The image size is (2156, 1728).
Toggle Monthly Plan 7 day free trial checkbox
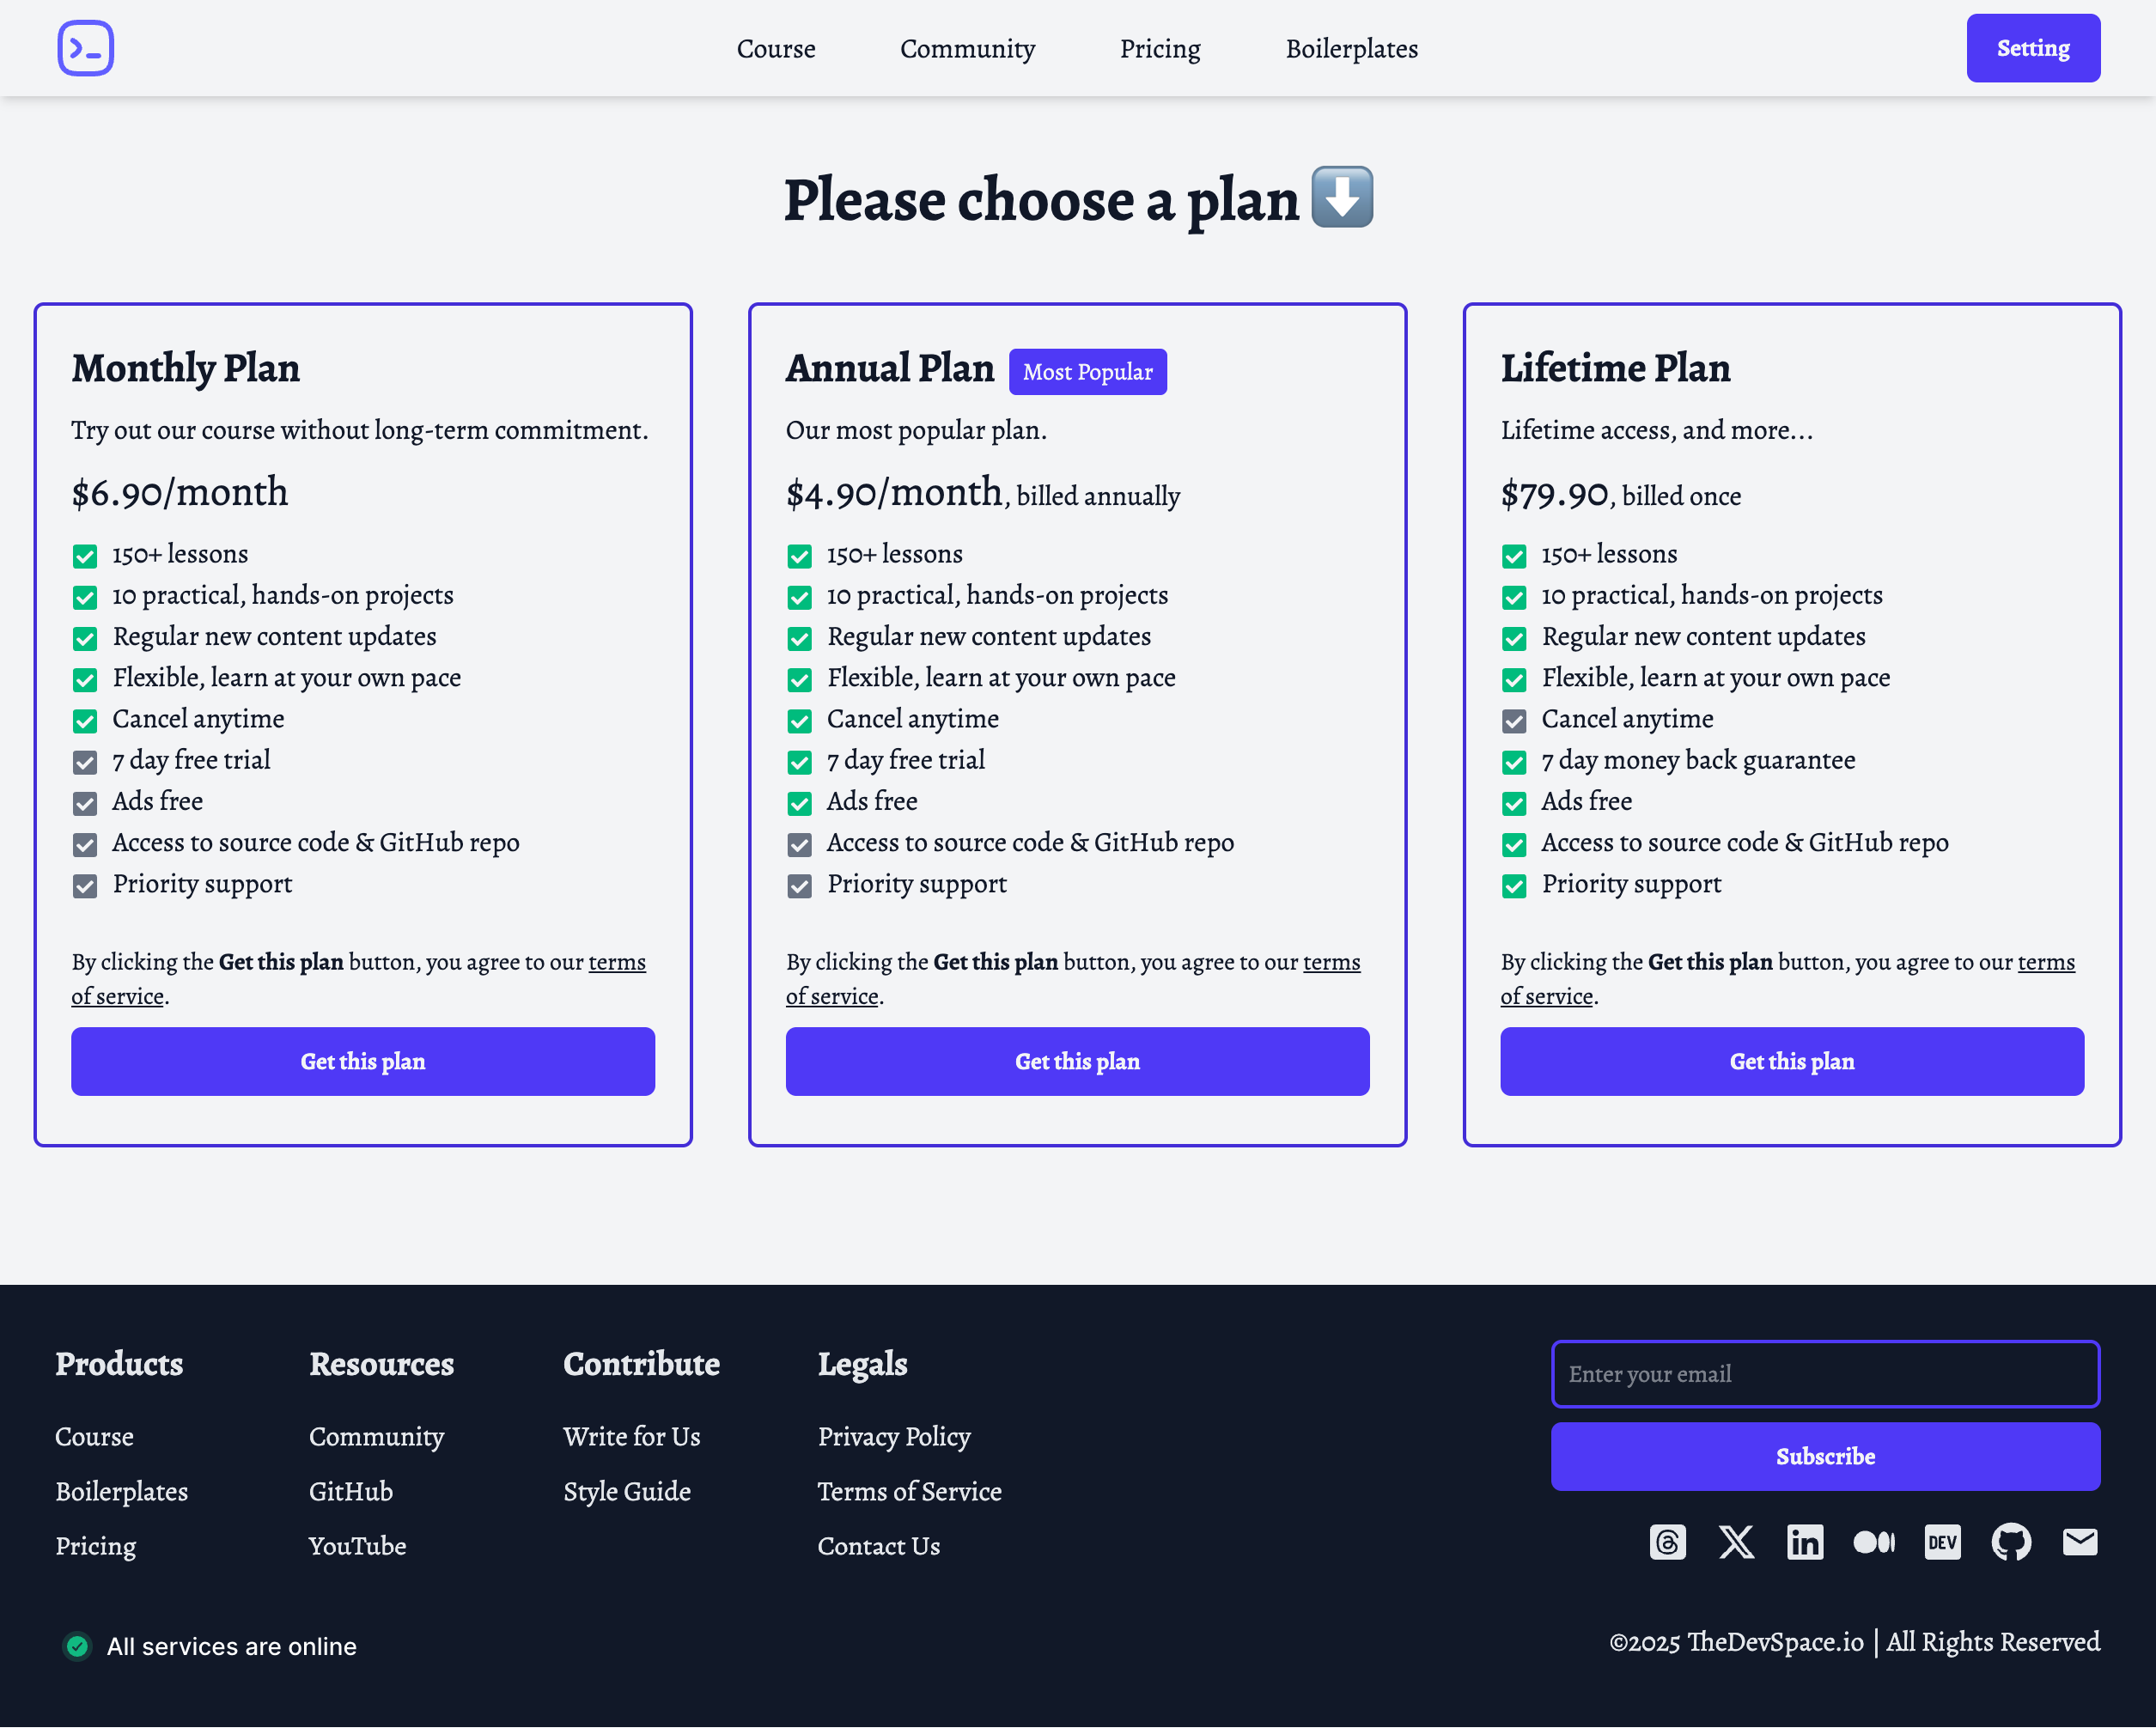[85, 762]
